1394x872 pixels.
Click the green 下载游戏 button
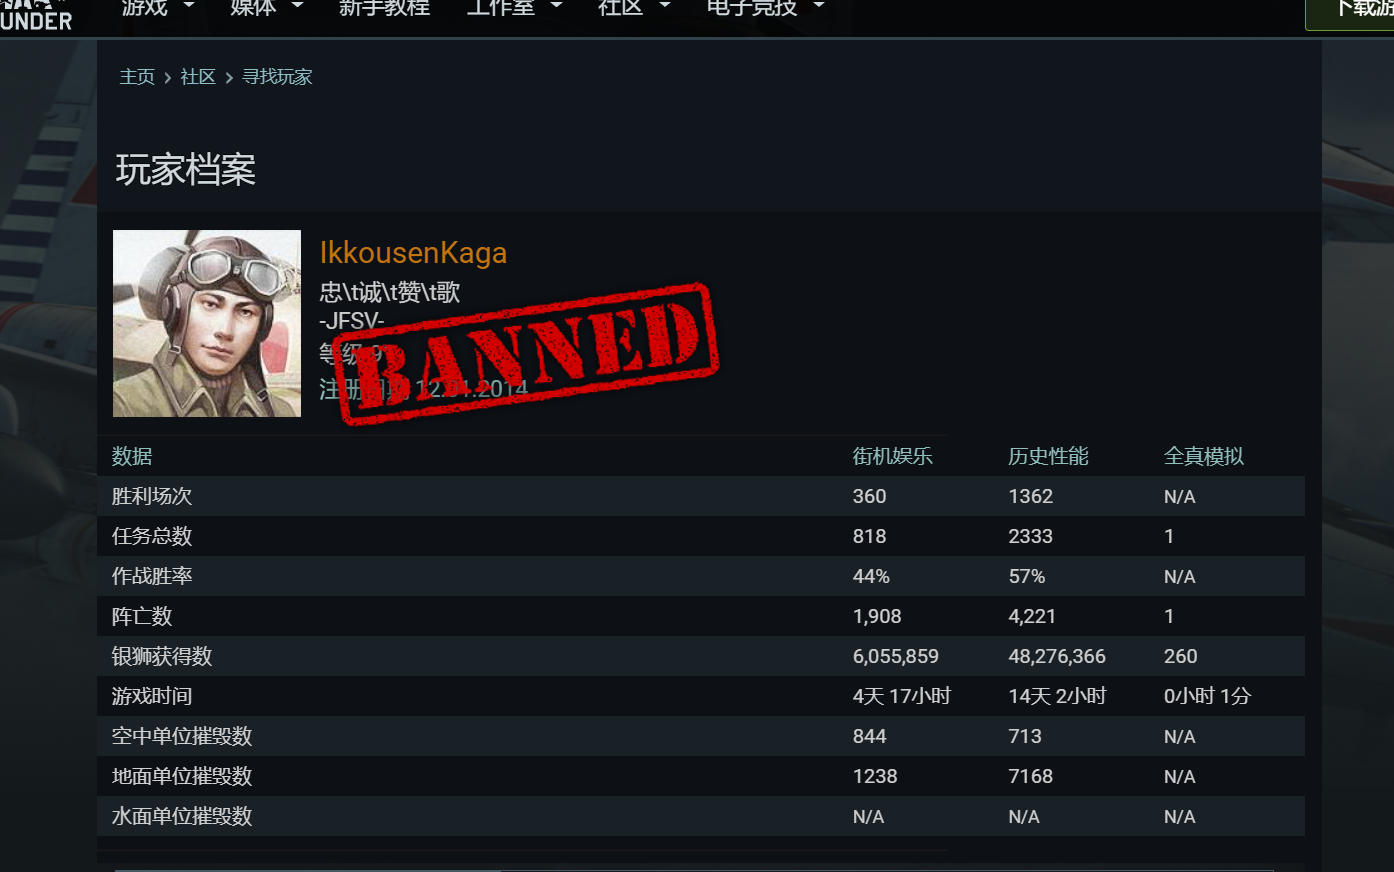pos(1350,14)
